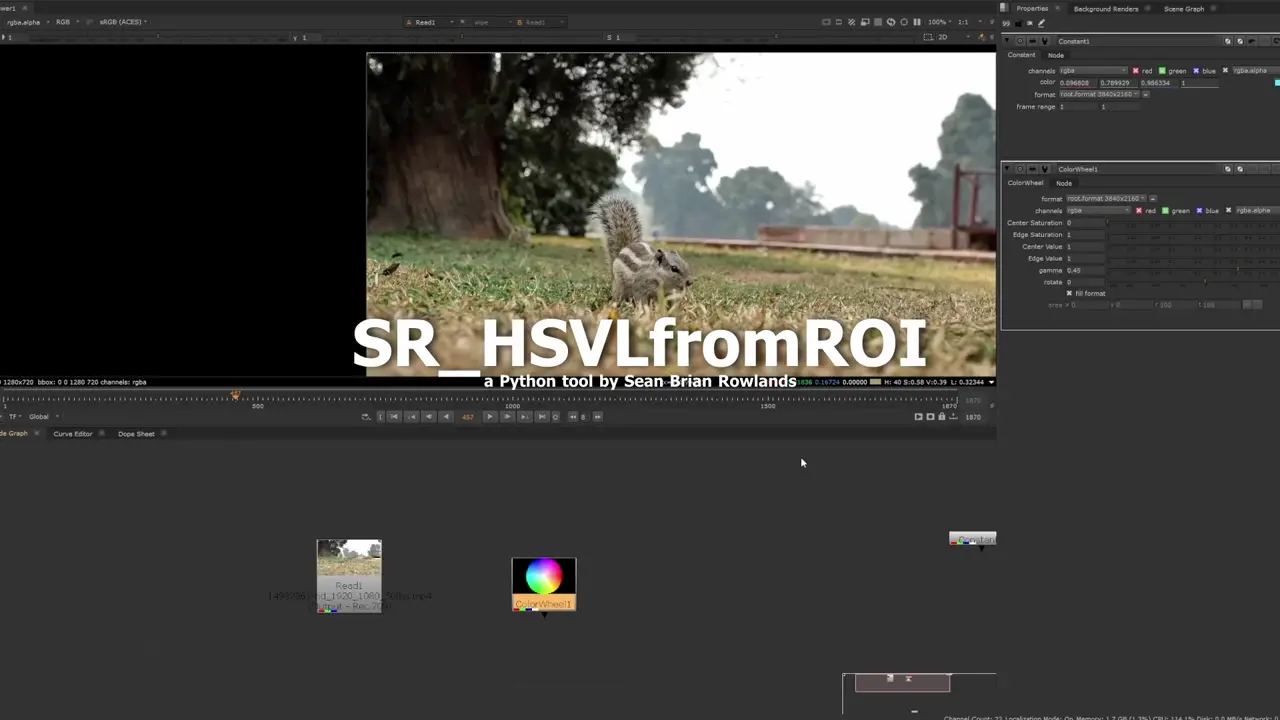This screenshot has width=1280, height=720.
Task: Click the Node tab in ColorWheel1 panel
Action: tap(1064, 183)
